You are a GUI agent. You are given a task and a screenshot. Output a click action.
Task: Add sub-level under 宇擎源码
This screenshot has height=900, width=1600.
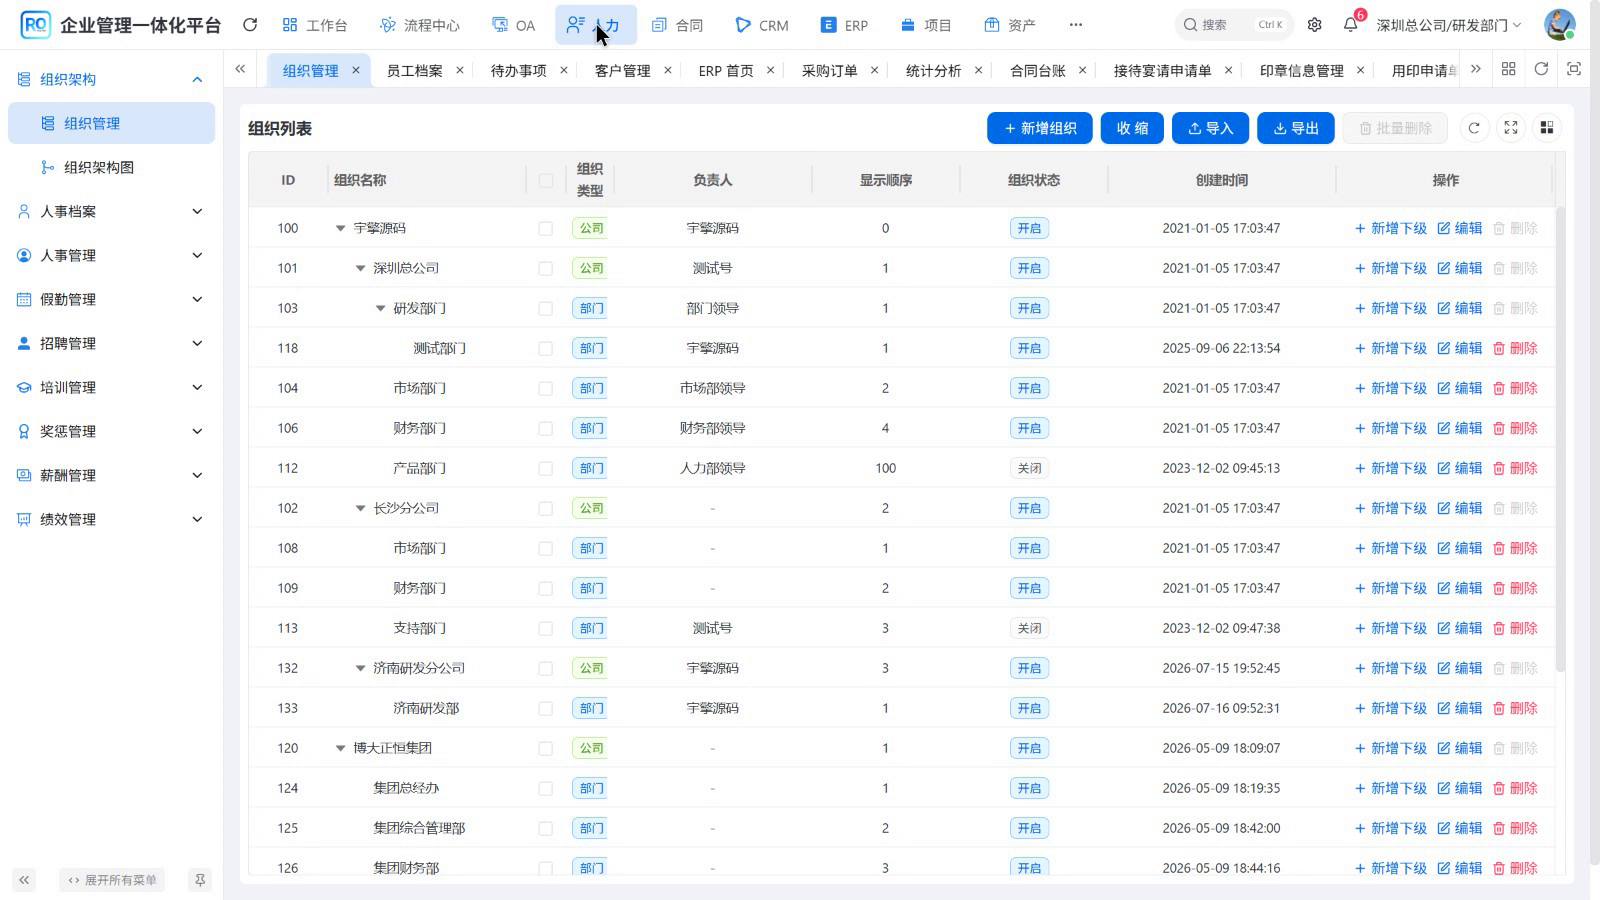(x=1391, y=228)
